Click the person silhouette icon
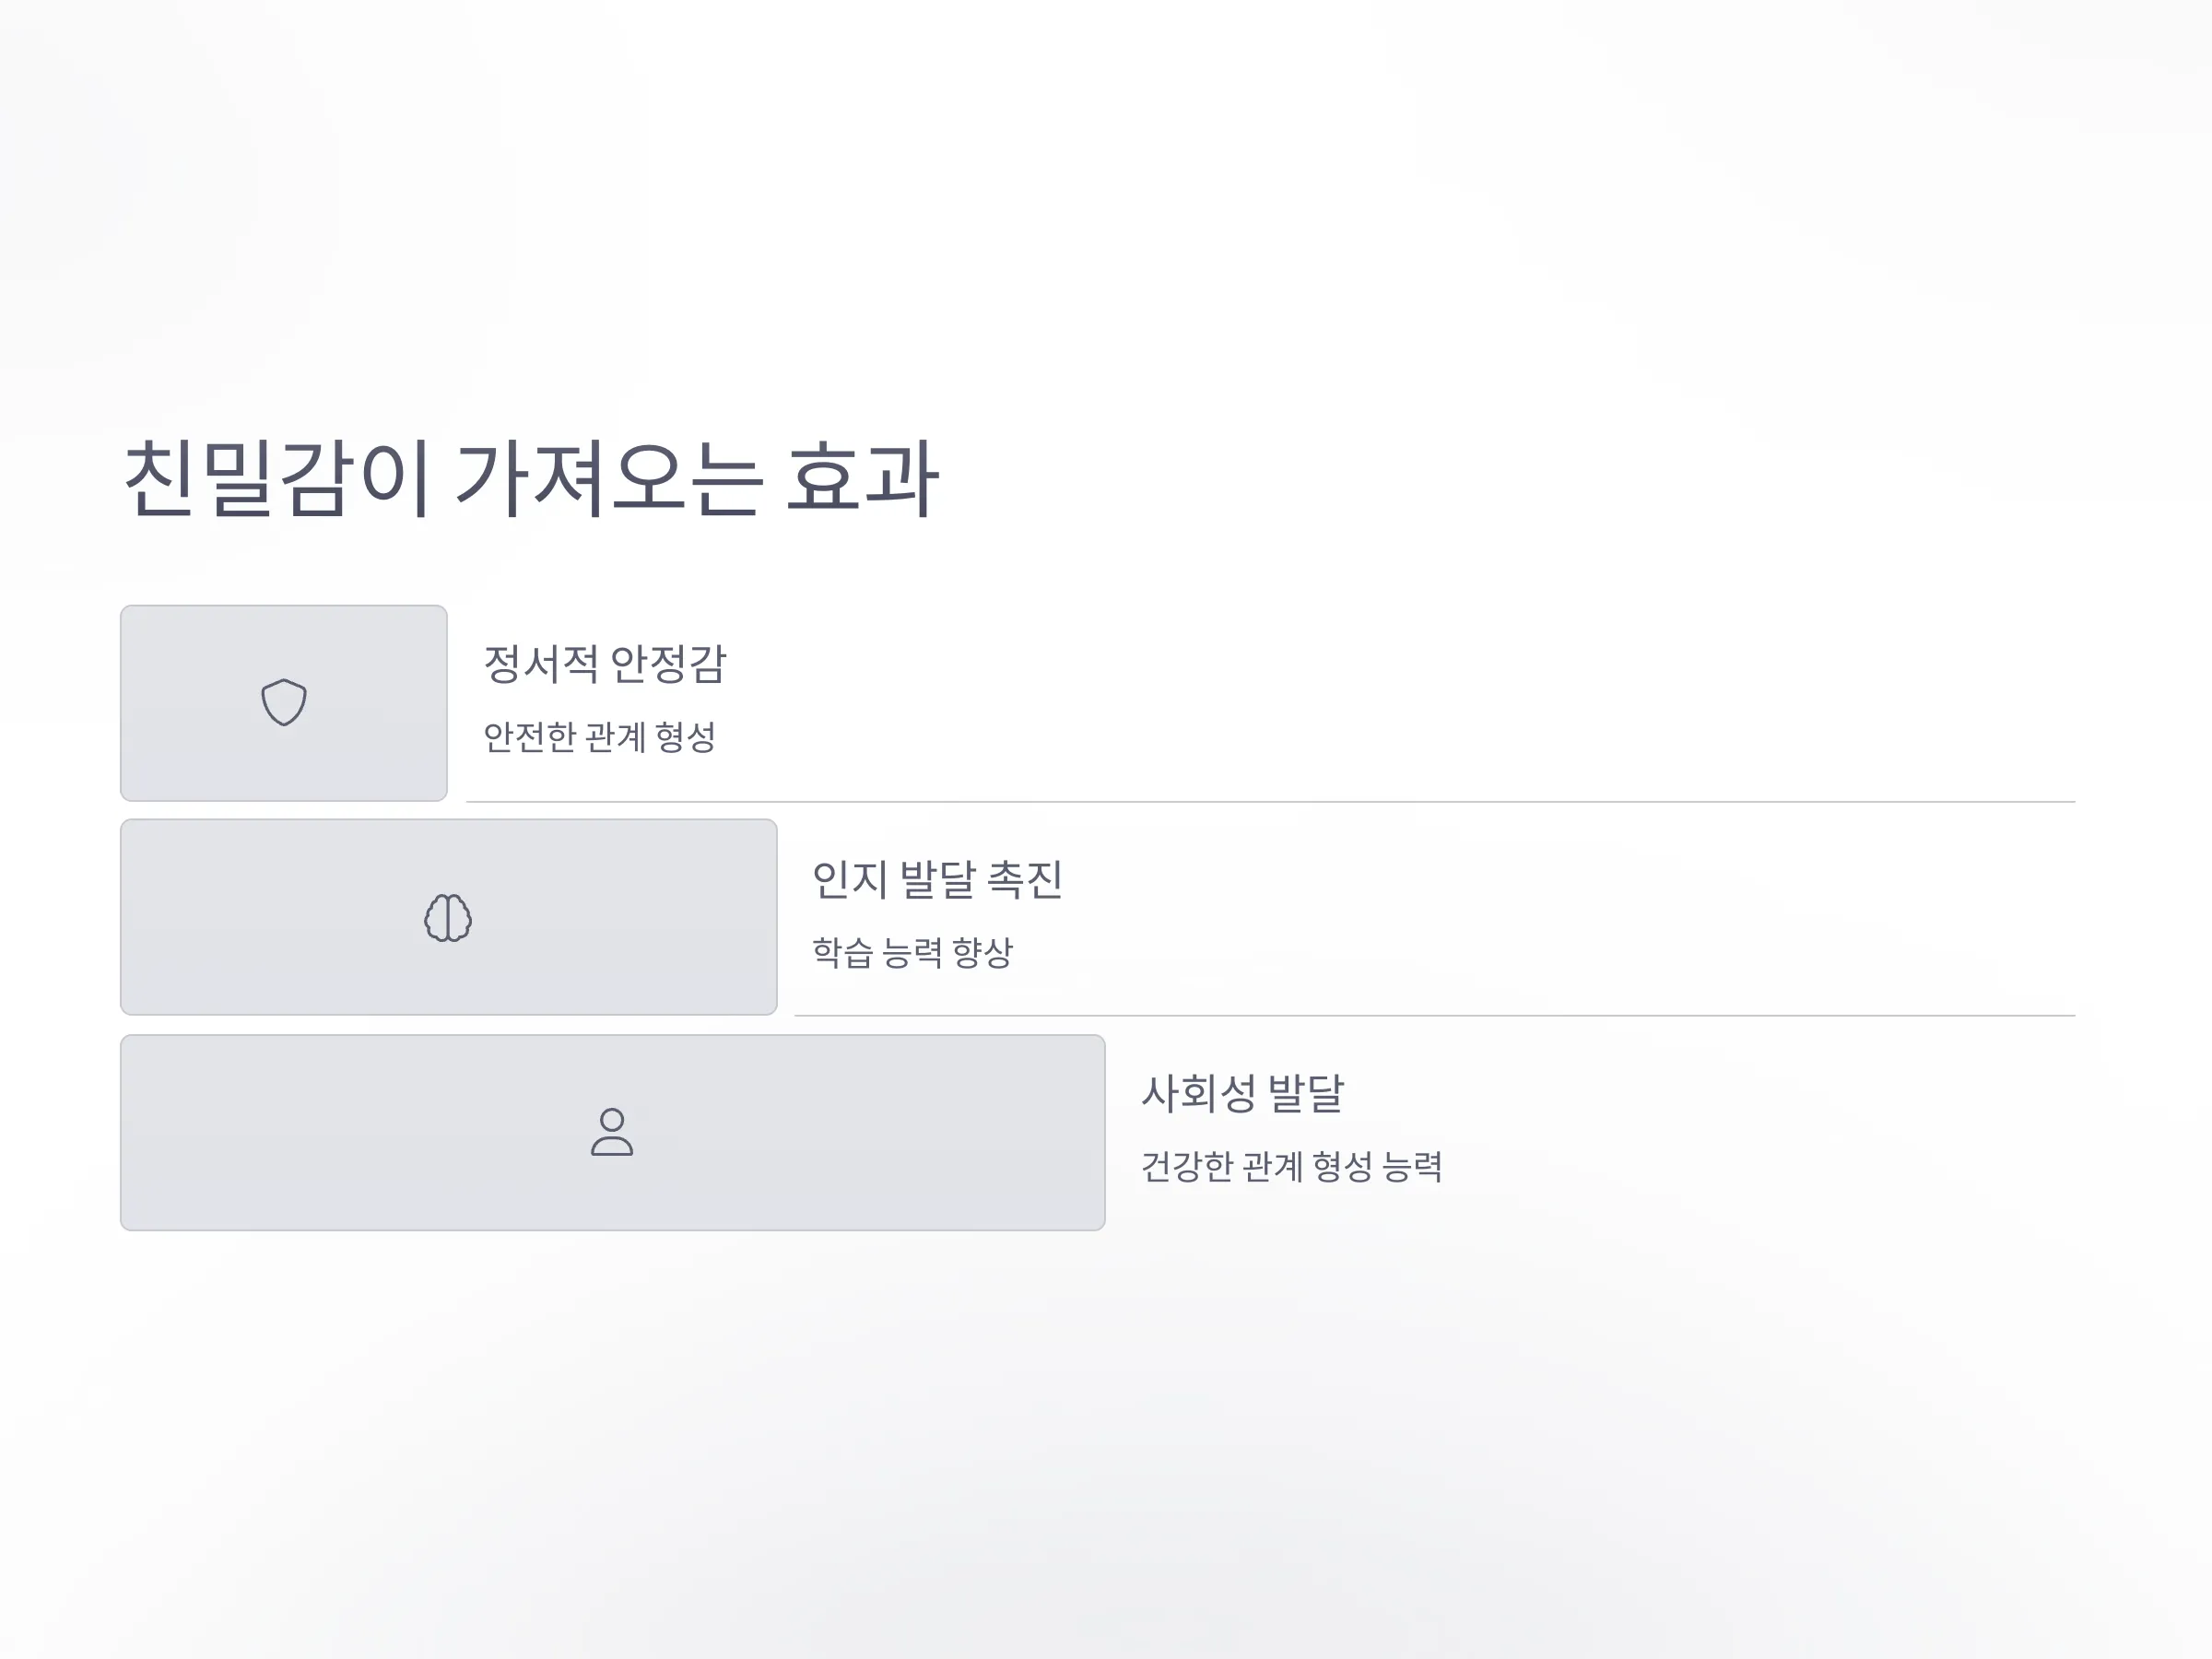Viewport: 2212px width, 1659px height. pyautogui.click(x=612, y=1132)
